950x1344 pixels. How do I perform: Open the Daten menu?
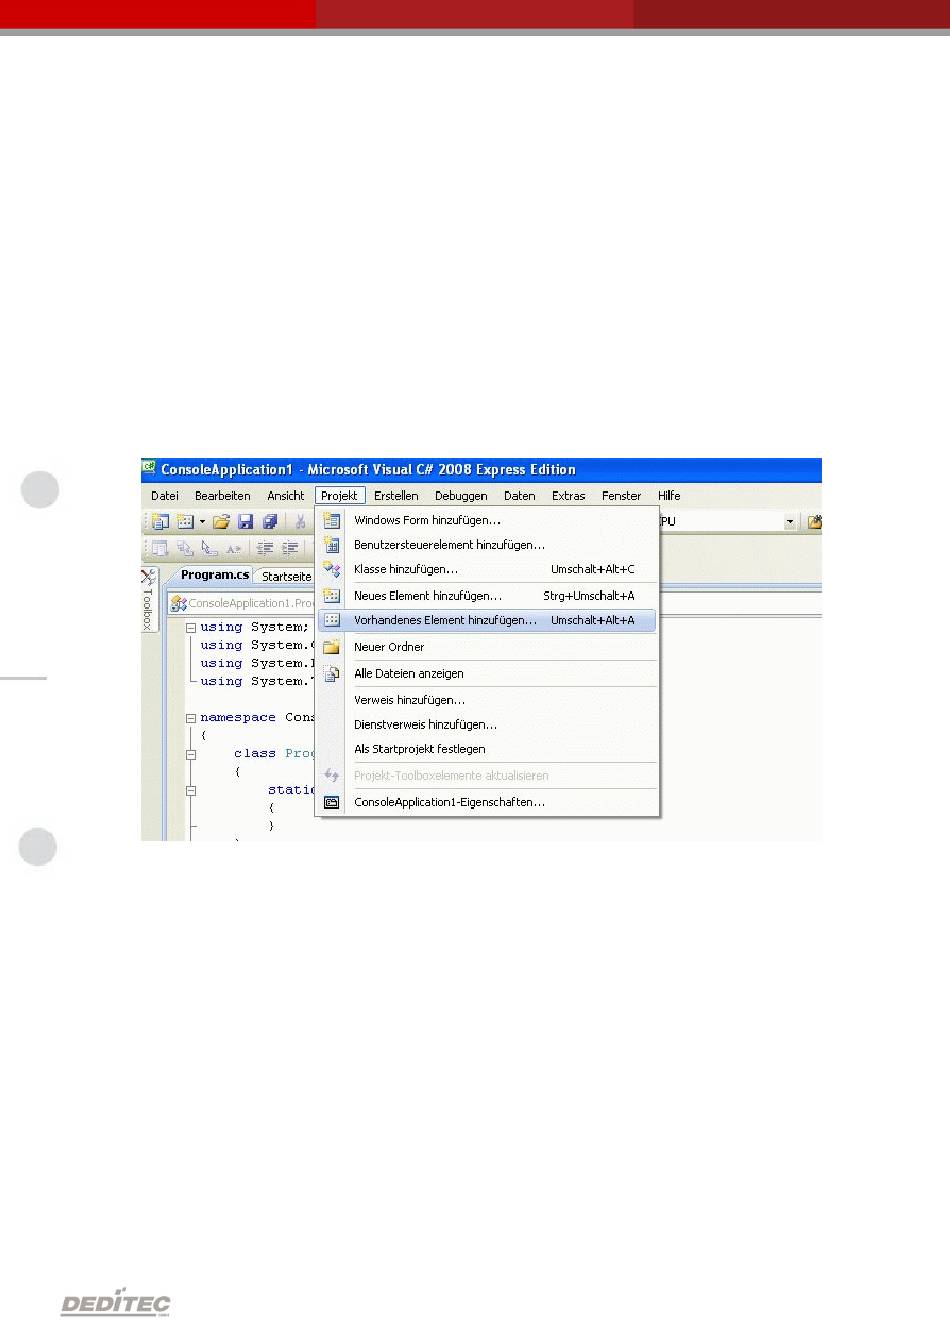[x=520, y=495]
